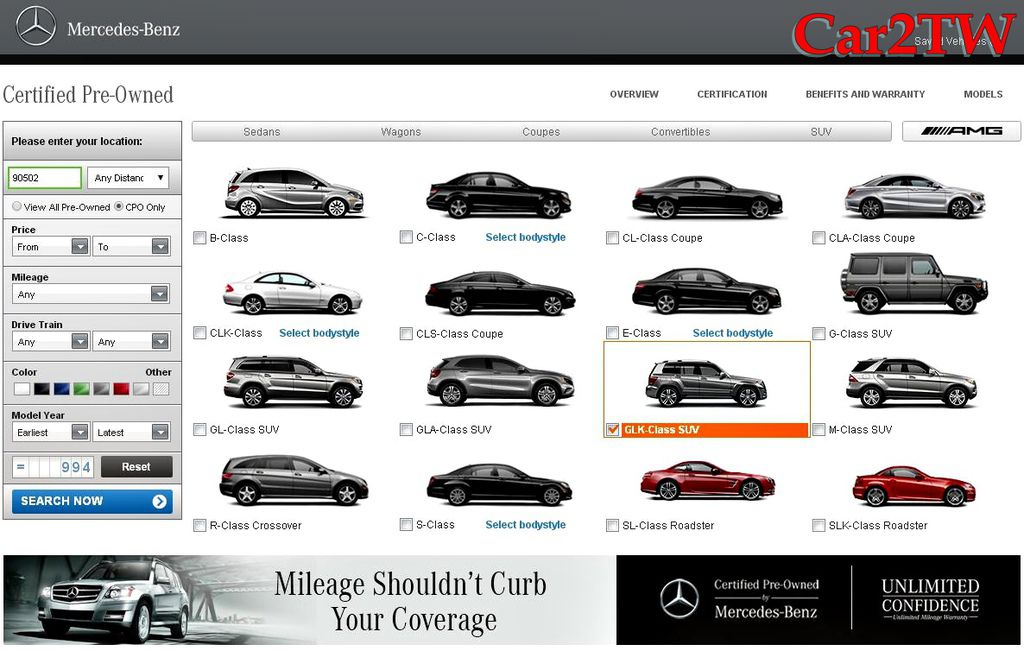
Task: Click the Mercedes-Benz star logo
Action: [x=36, y=27]
